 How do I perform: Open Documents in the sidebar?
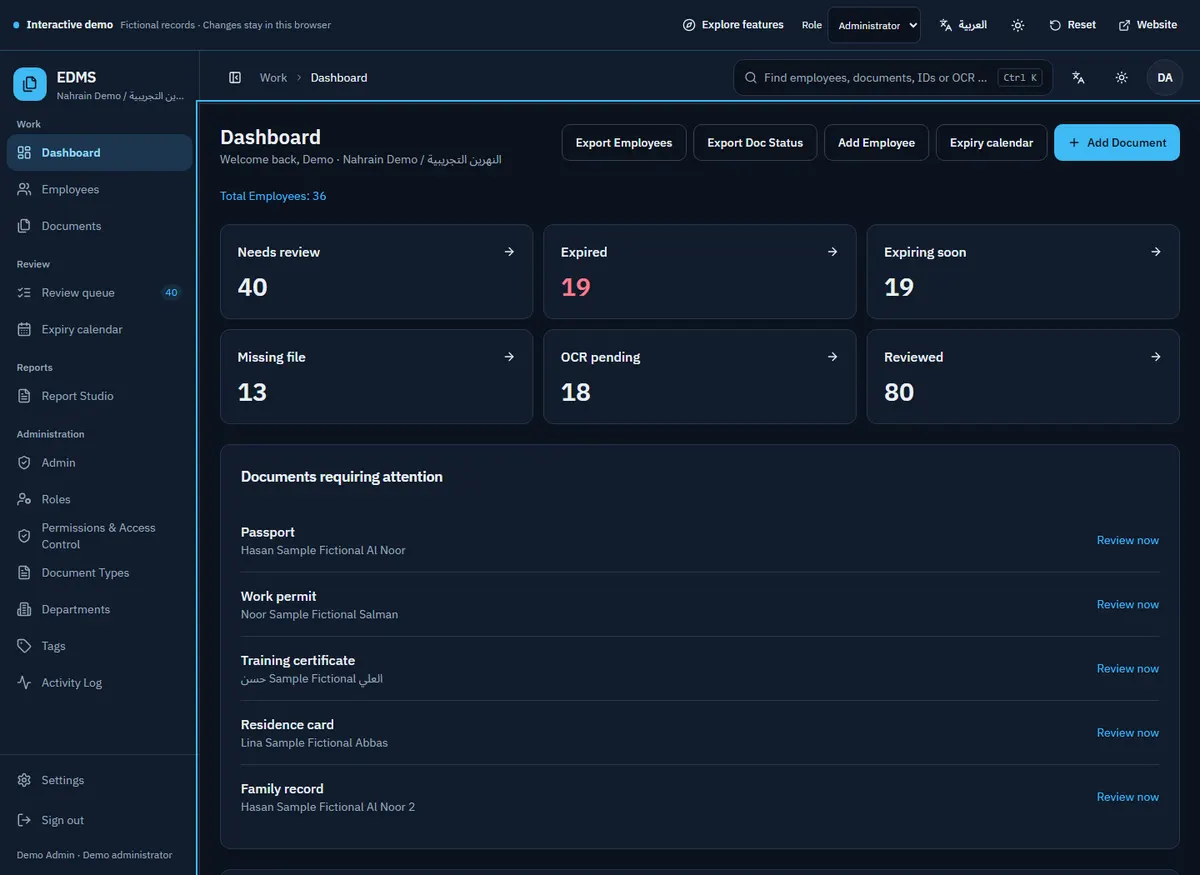pos(99,226)
